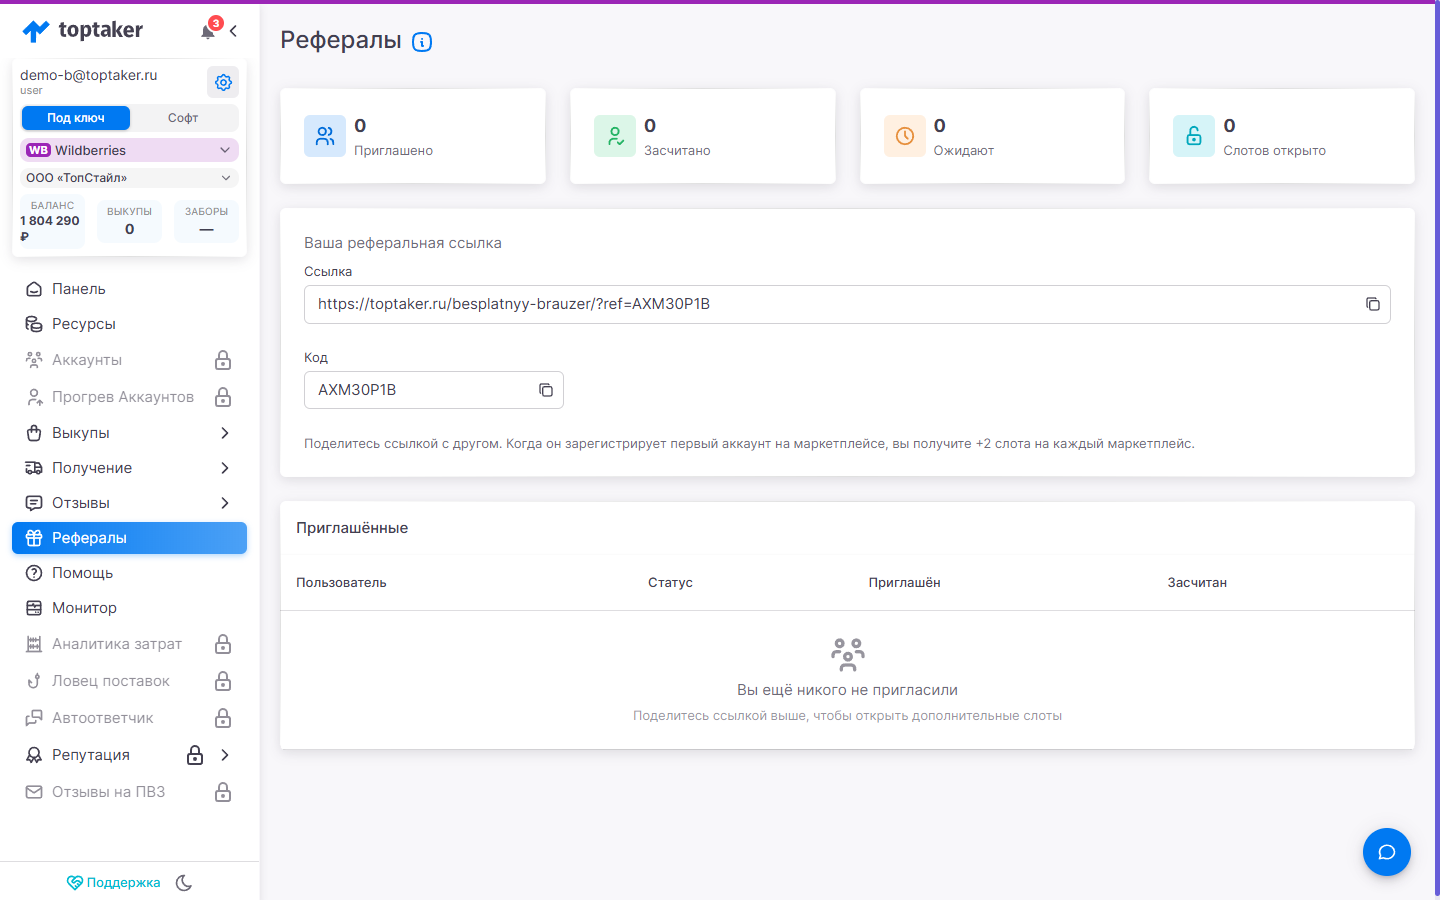Click the referral code input field
The height and width of the screenshot is (900, 1440).
(433, 390)
